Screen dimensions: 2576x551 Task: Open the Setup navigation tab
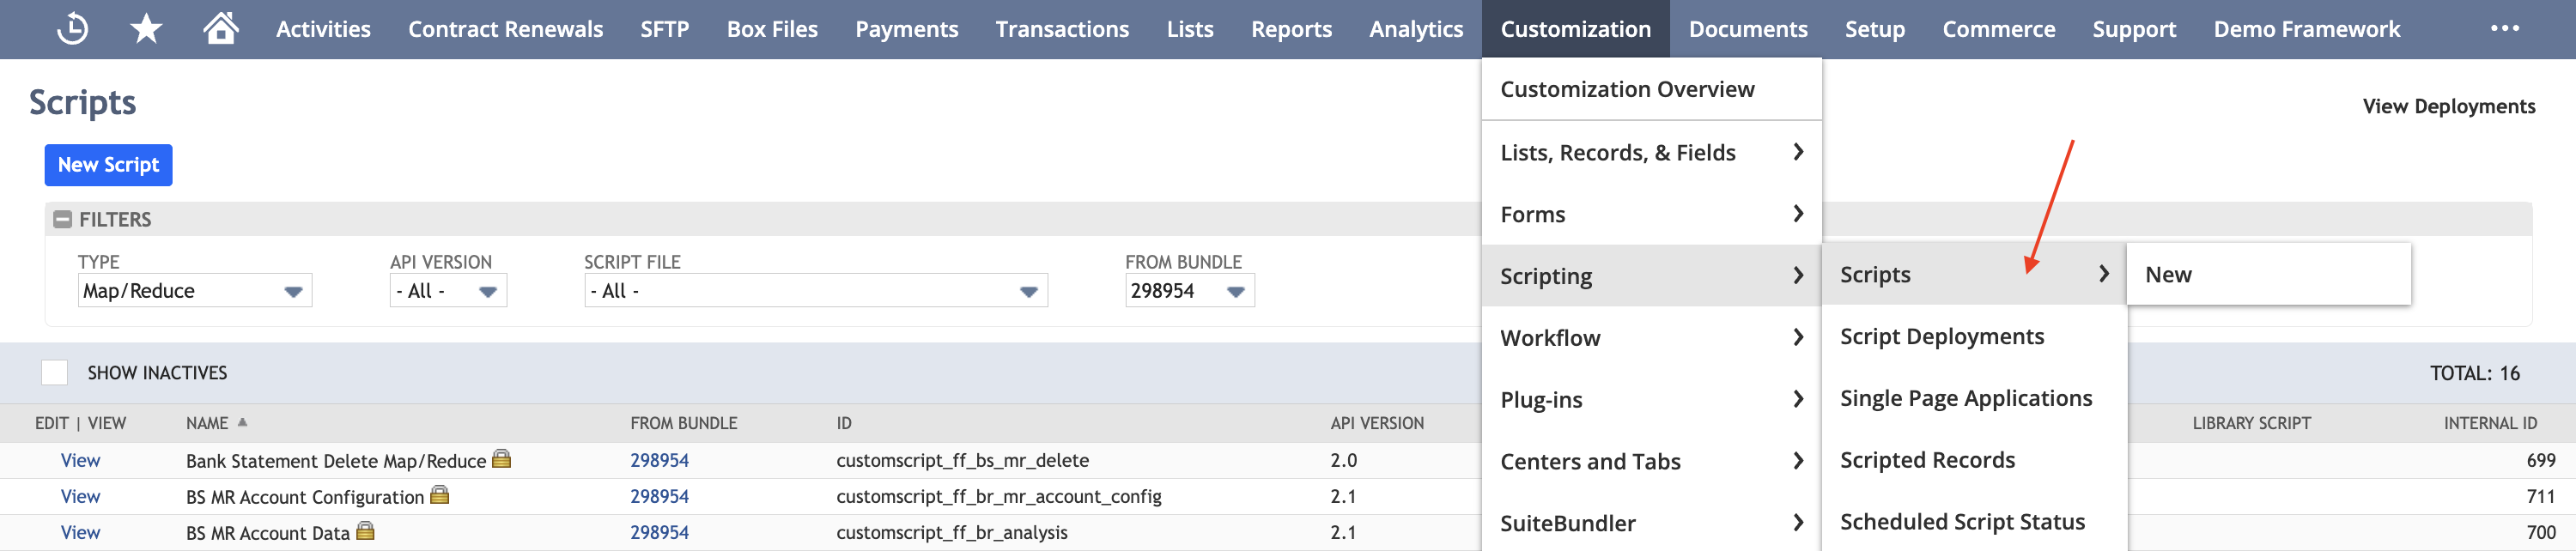tap(1874, 29)
